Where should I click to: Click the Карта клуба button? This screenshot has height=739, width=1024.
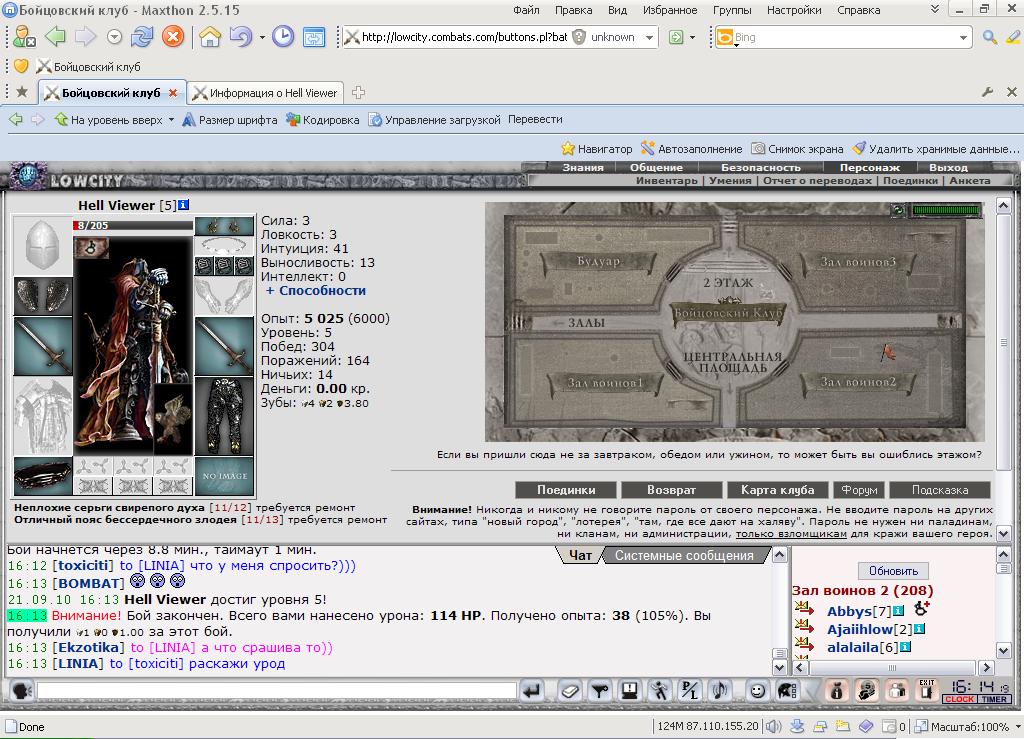click(777, 490)
